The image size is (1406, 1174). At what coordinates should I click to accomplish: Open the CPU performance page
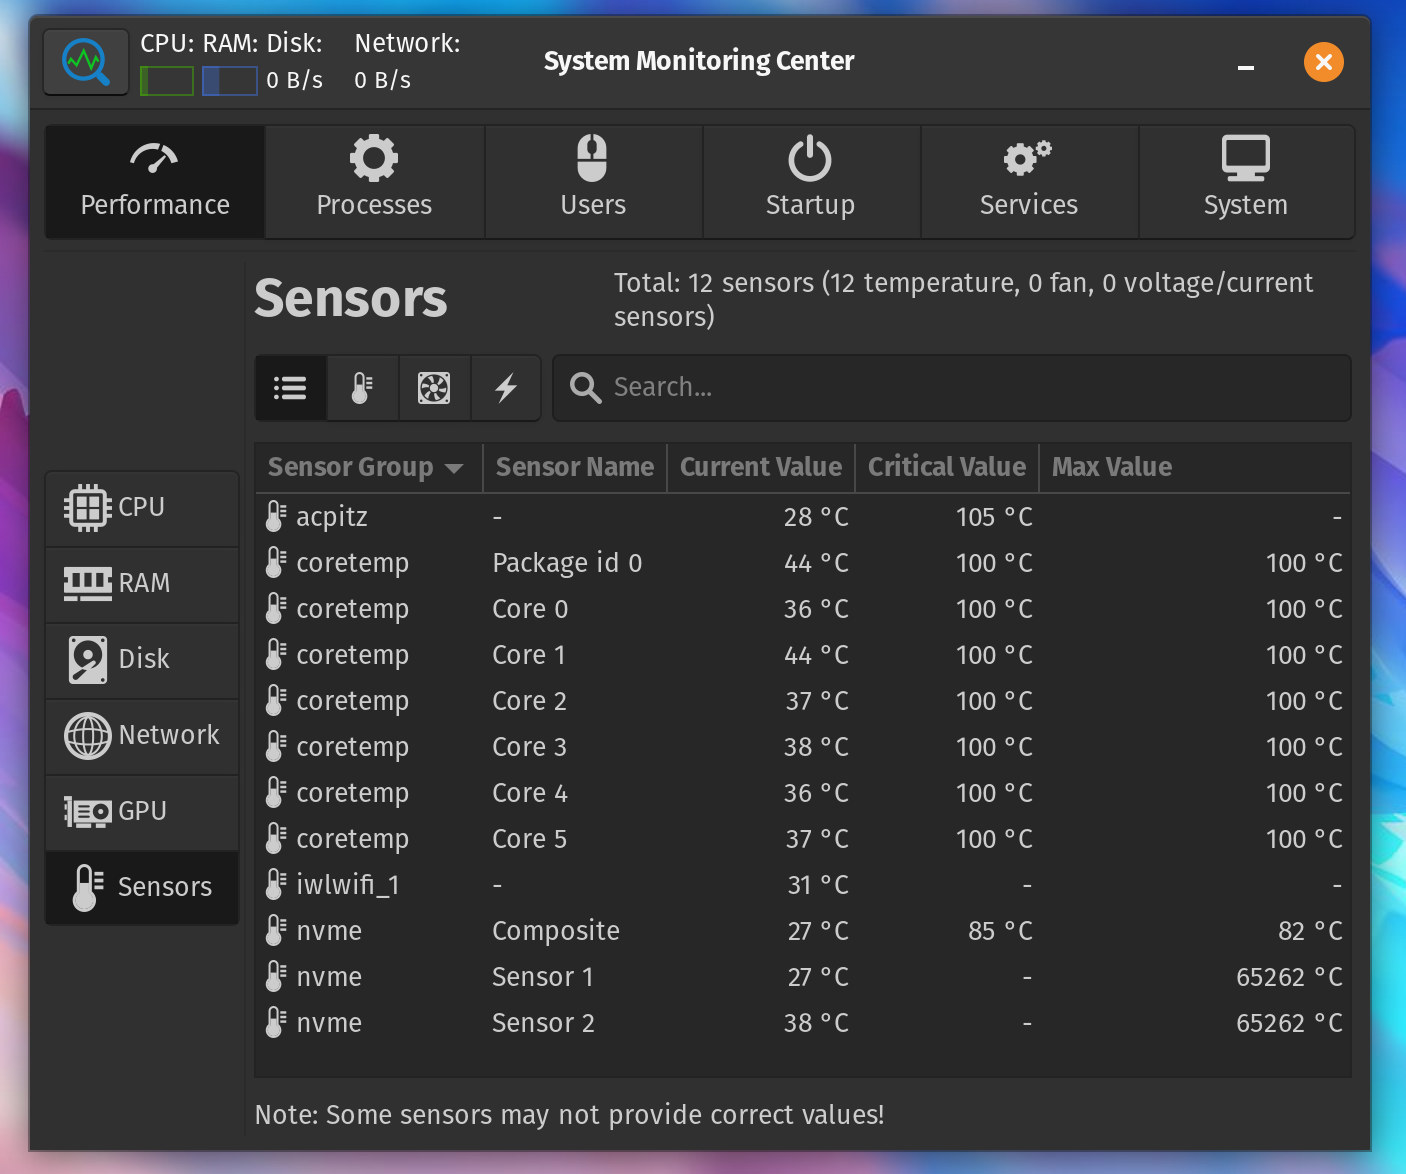(141, 508)
